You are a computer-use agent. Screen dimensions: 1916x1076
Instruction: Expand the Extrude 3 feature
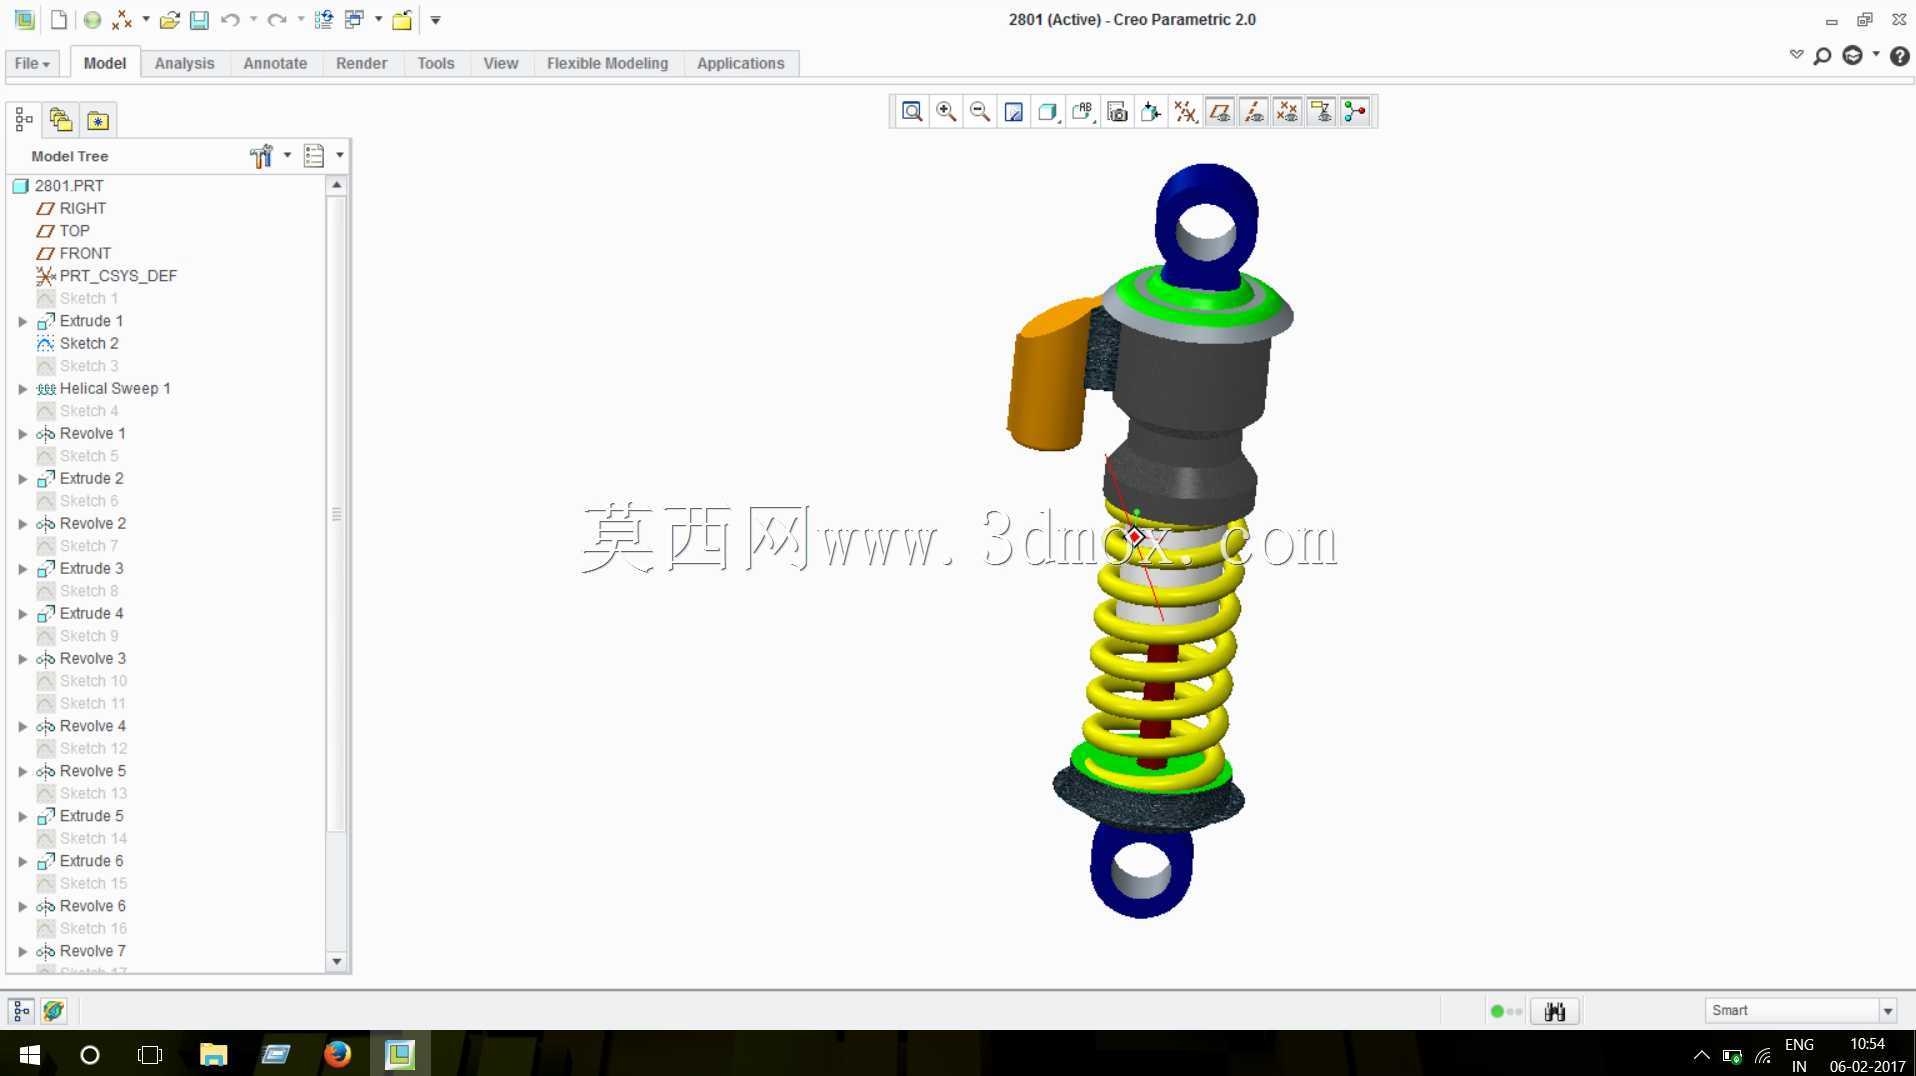pyautogui.click(x=22, y=569)
